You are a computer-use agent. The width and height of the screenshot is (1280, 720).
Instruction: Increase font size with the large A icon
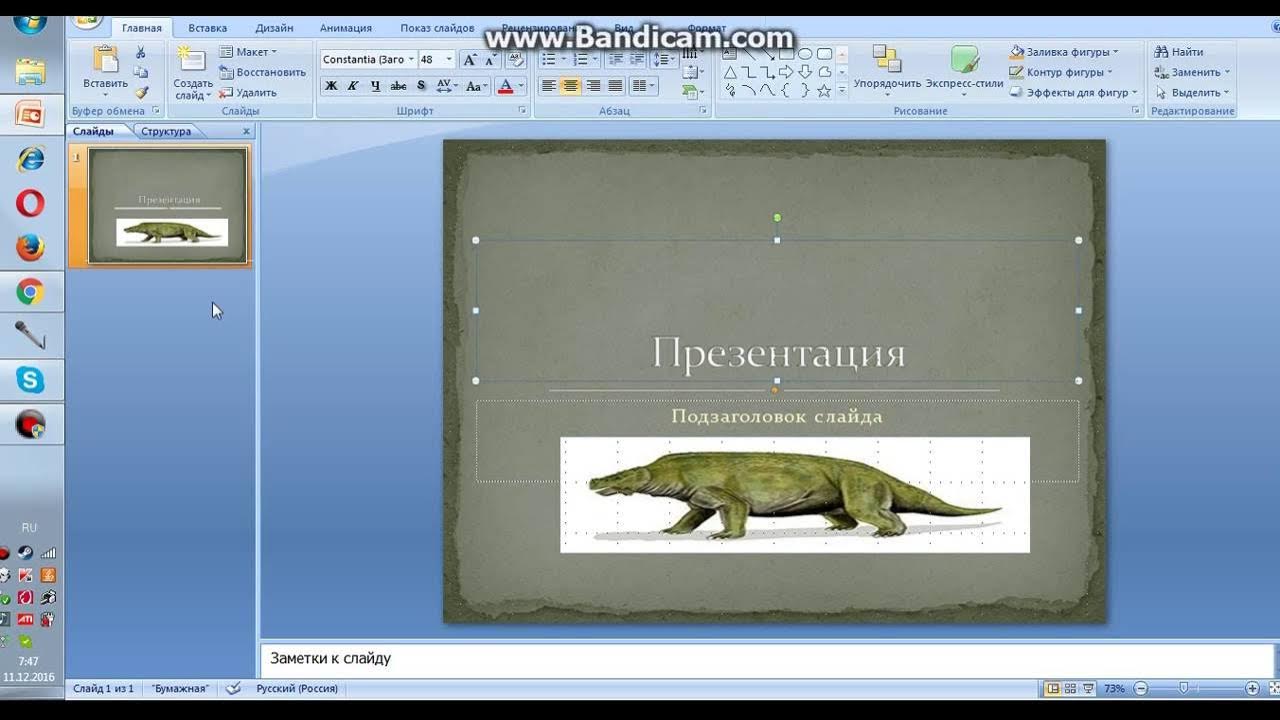coord(469,60)
